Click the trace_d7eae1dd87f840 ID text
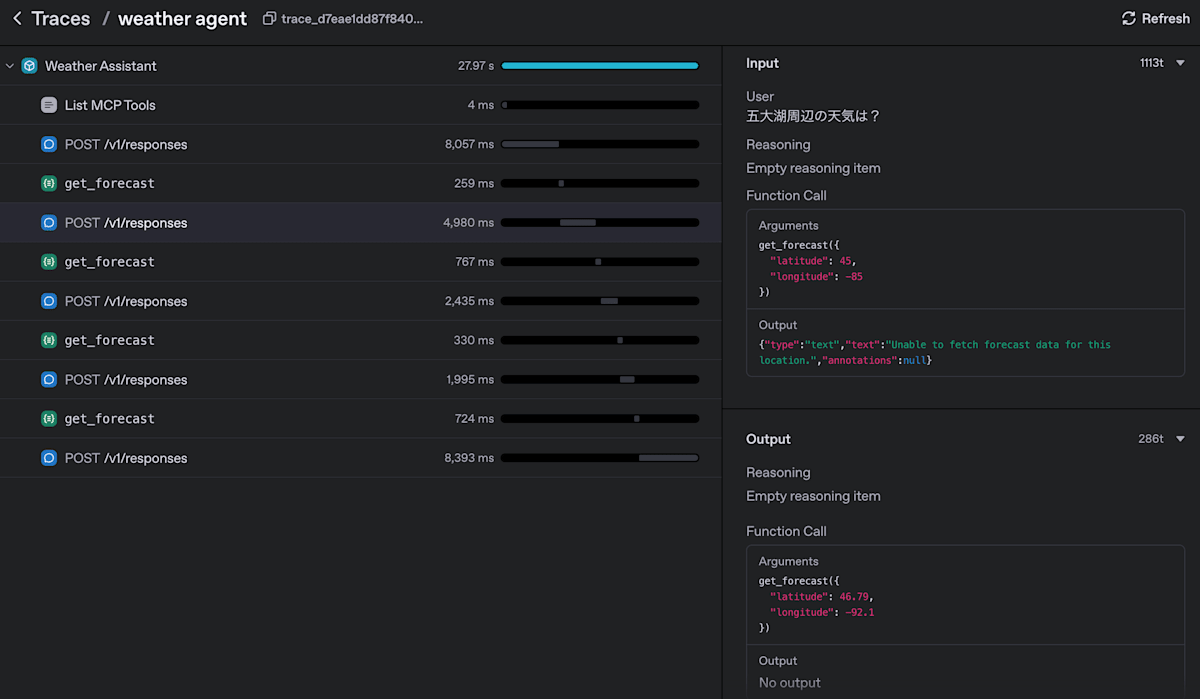 point(352,19)
